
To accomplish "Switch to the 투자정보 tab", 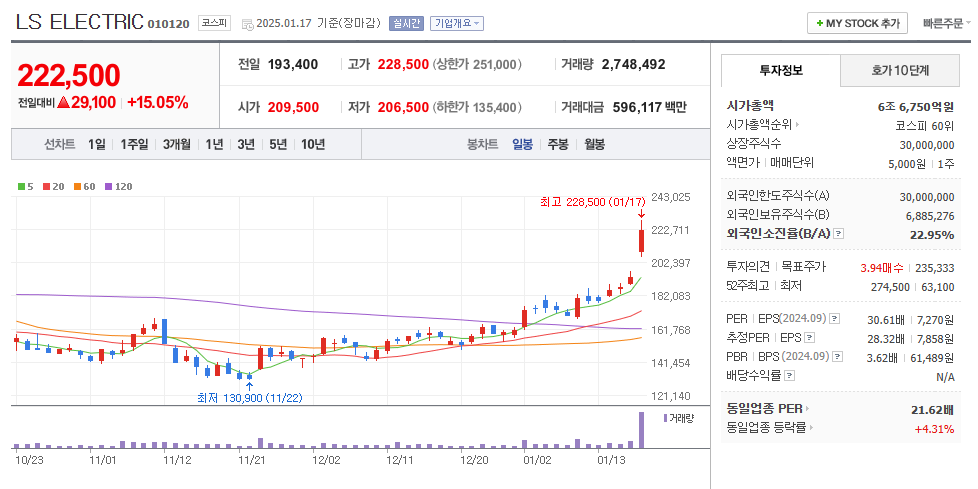I will pos(781,70).
